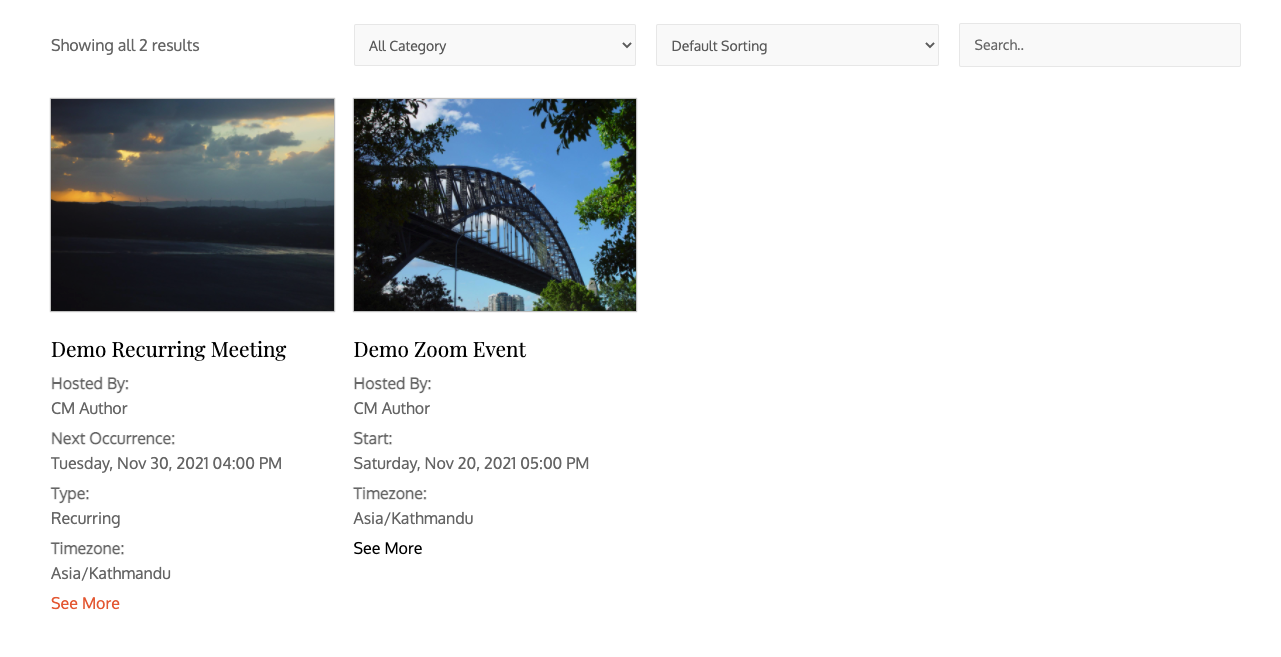Click See More under Demo Zoom Event
1281x657 pixels.
[x=387, y=548]
